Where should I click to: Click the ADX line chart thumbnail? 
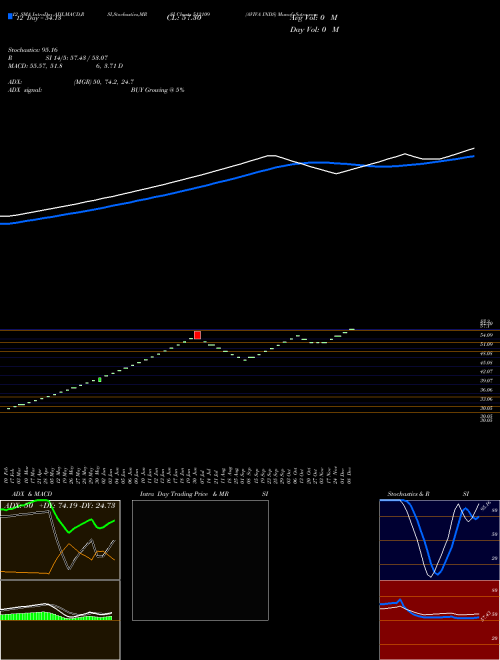pyautogui.click(x=60, y=540)
